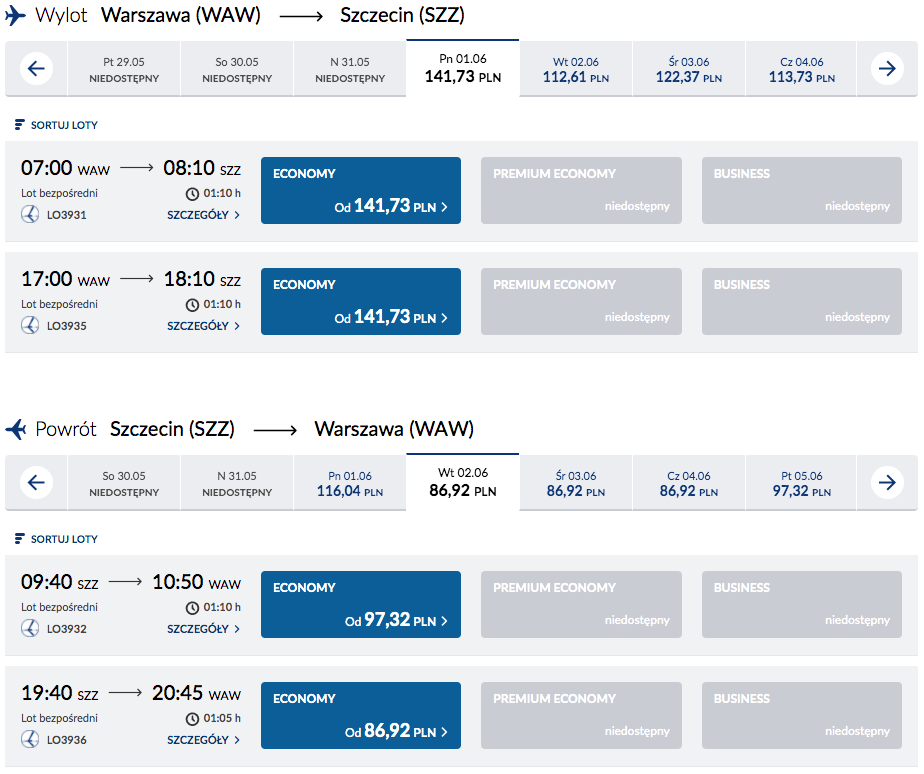Click the sort icon above return flights

(19, 539)
